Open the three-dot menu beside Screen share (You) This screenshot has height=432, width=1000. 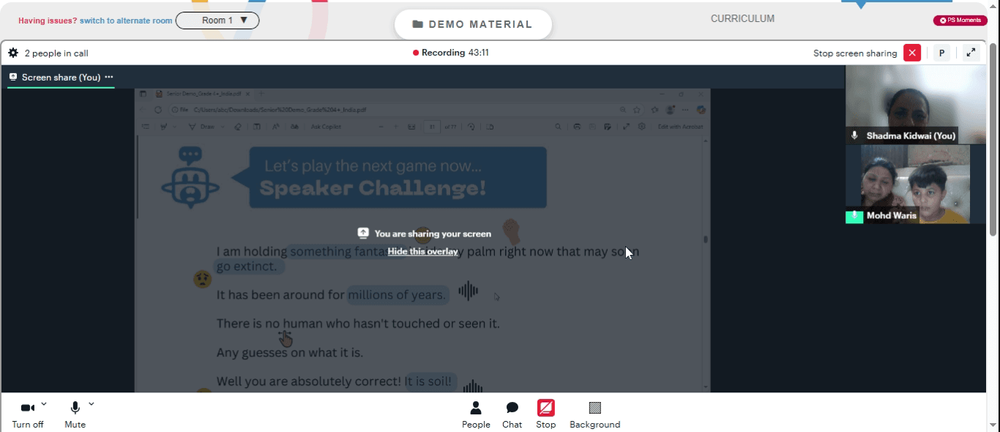(109, 77)
